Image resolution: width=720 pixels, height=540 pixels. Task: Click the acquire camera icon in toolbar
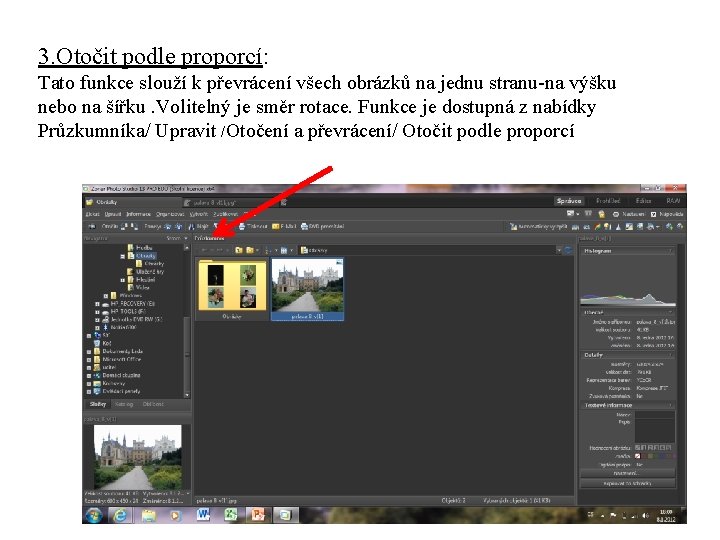click(x=92, y=226)
